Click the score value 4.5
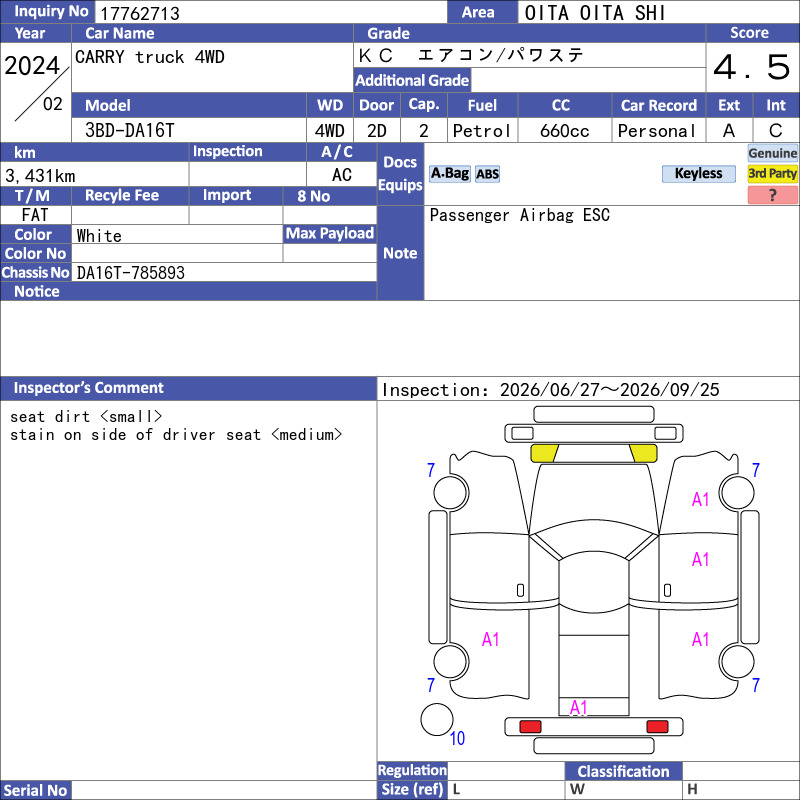Image resolution: width=800 pixels, height=800 pixels. 752,67
